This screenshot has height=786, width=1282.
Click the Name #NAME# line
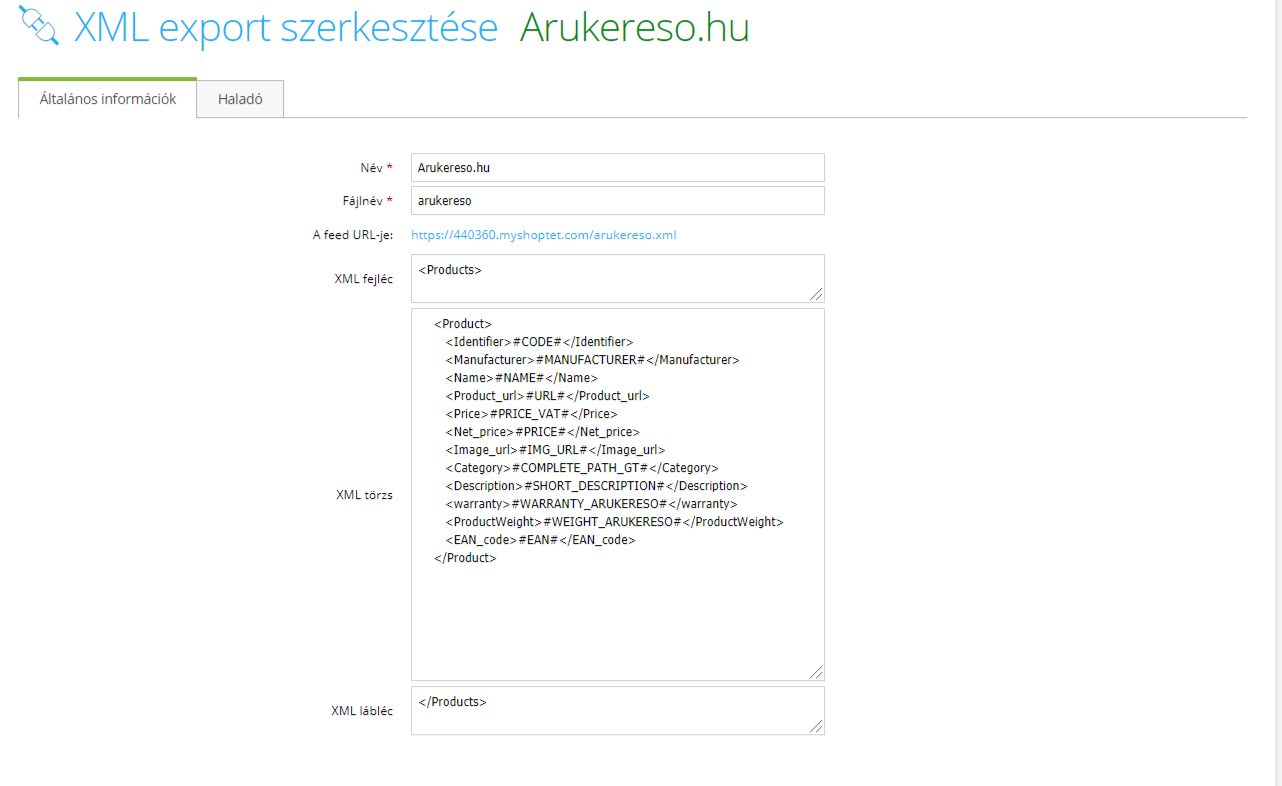(x=521, y=378)
